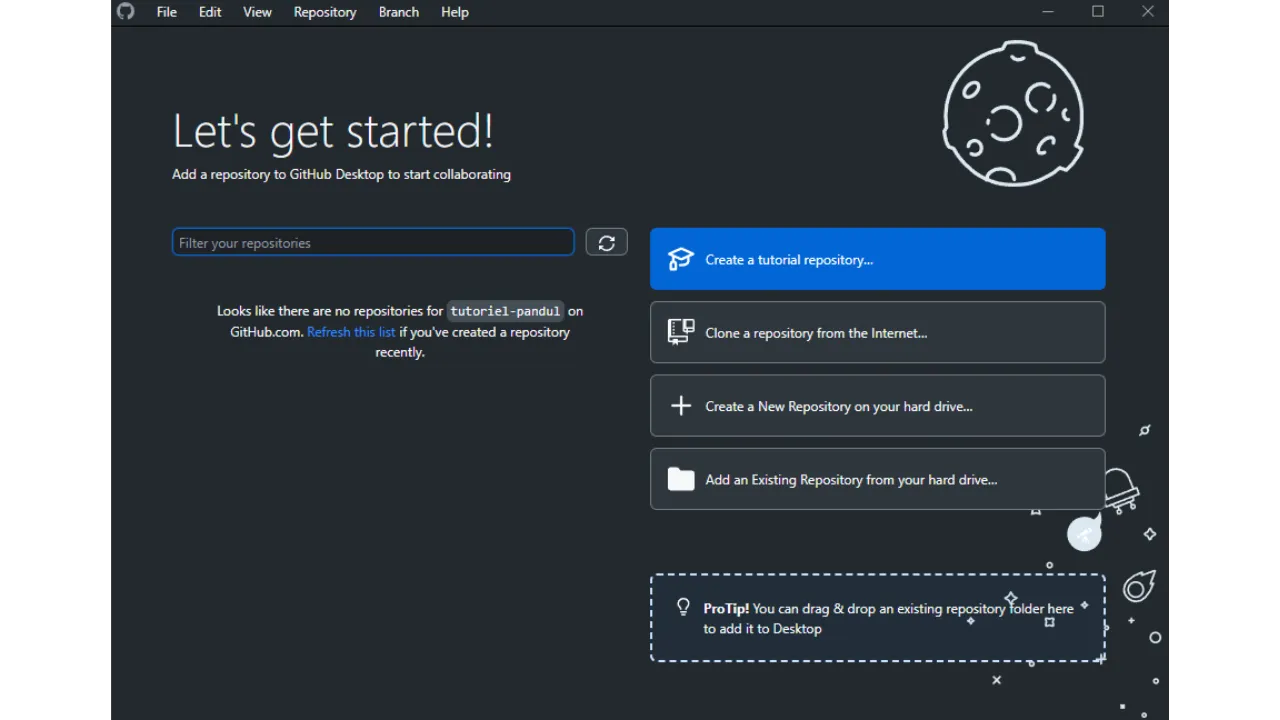The height and width of the screenshot is (720, 1280).
Task: Focus the Filter your repositories field
Action: 373,242
